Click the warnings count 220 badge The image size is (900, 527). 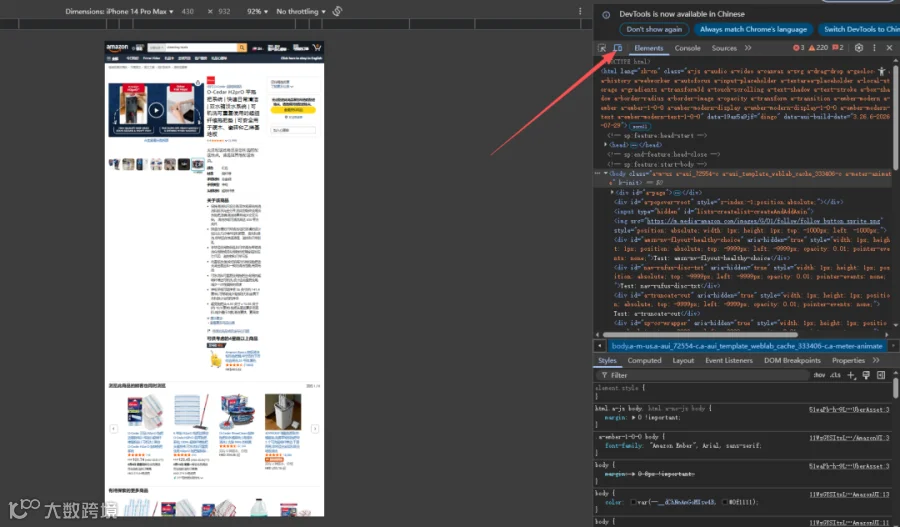[x=818, y=48]
